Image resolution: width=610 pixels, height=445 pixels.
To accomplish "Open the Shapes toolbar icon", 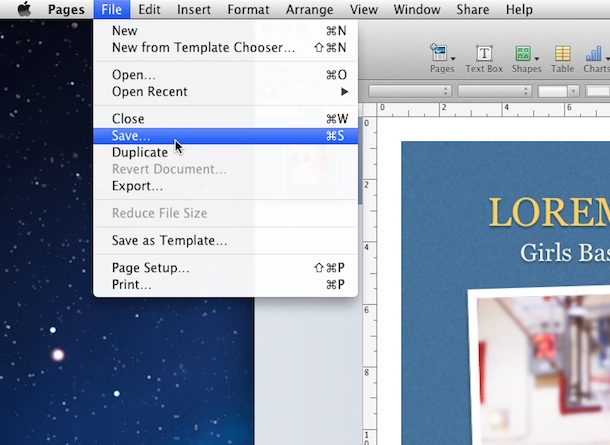I will [x=526, y=58].
